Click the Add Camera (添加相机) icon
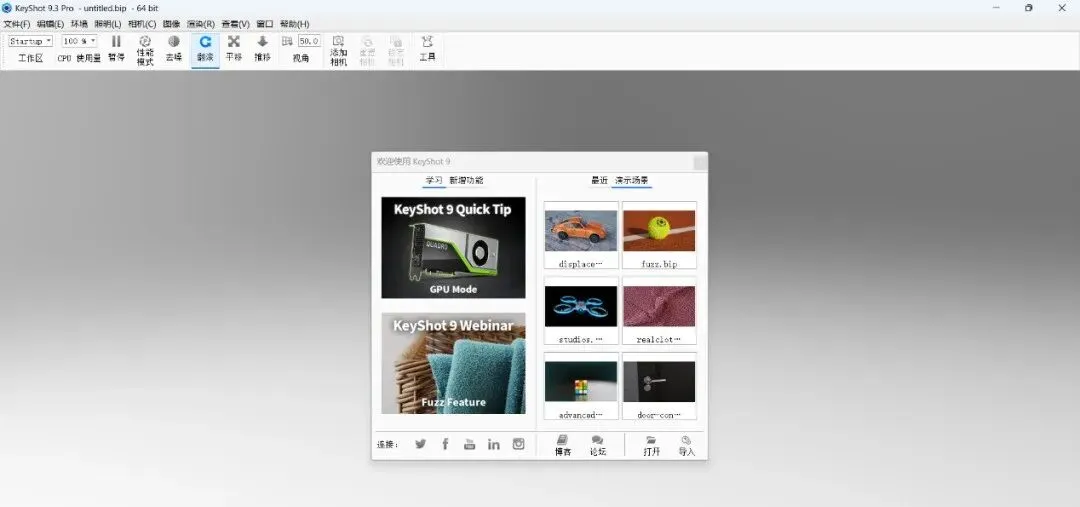 click(x=338, y=41)
